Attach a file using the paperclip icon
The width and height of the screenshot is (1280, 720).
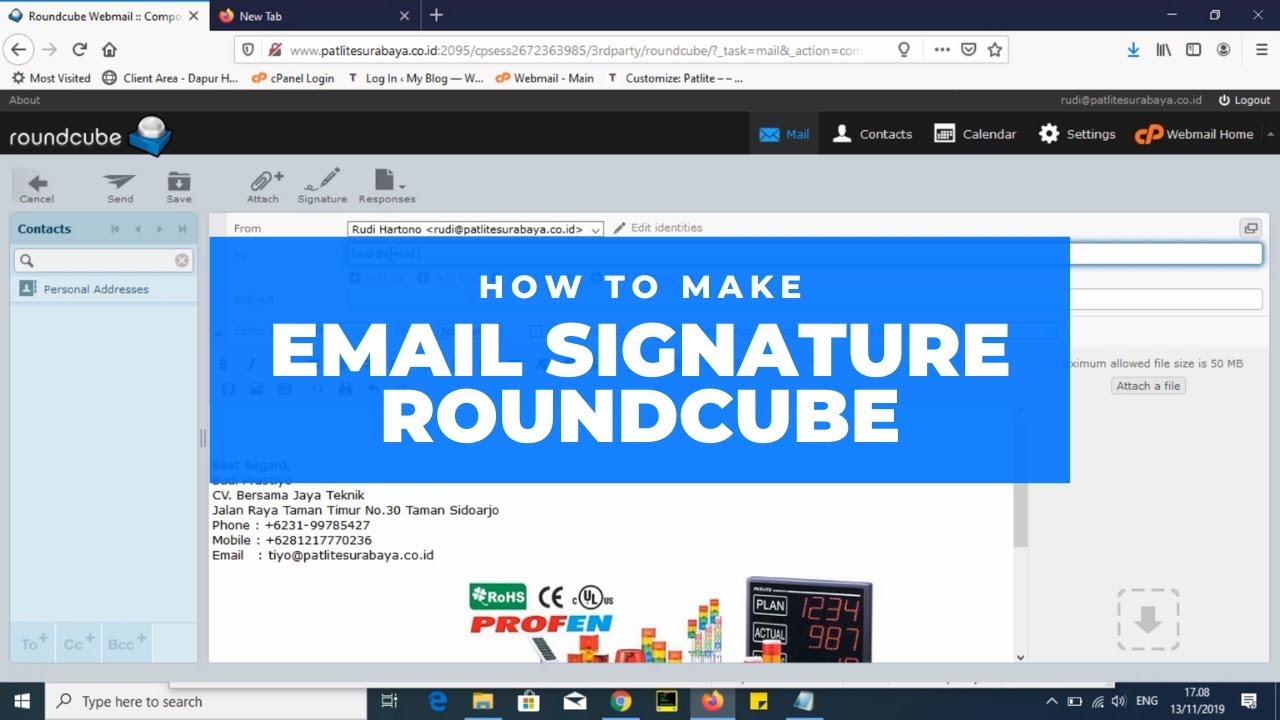(264, 186)
